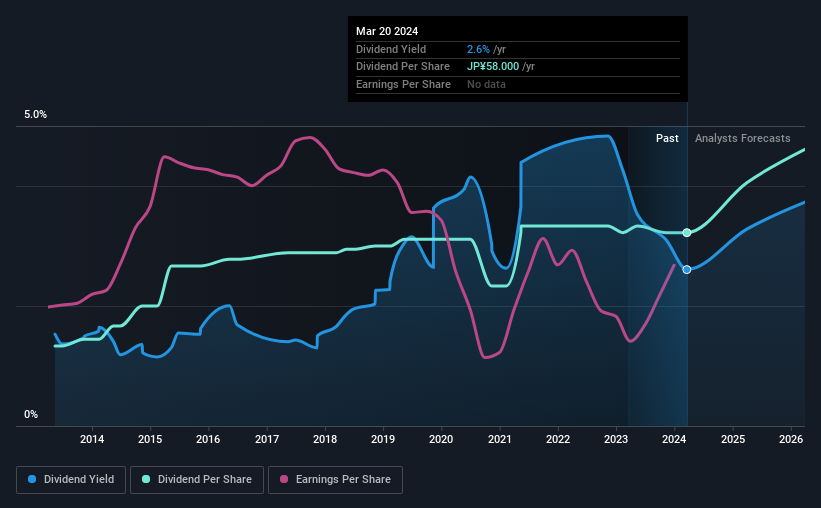Click the Mar 20 2024 tooltip date
821x508 pixels.
387,31
